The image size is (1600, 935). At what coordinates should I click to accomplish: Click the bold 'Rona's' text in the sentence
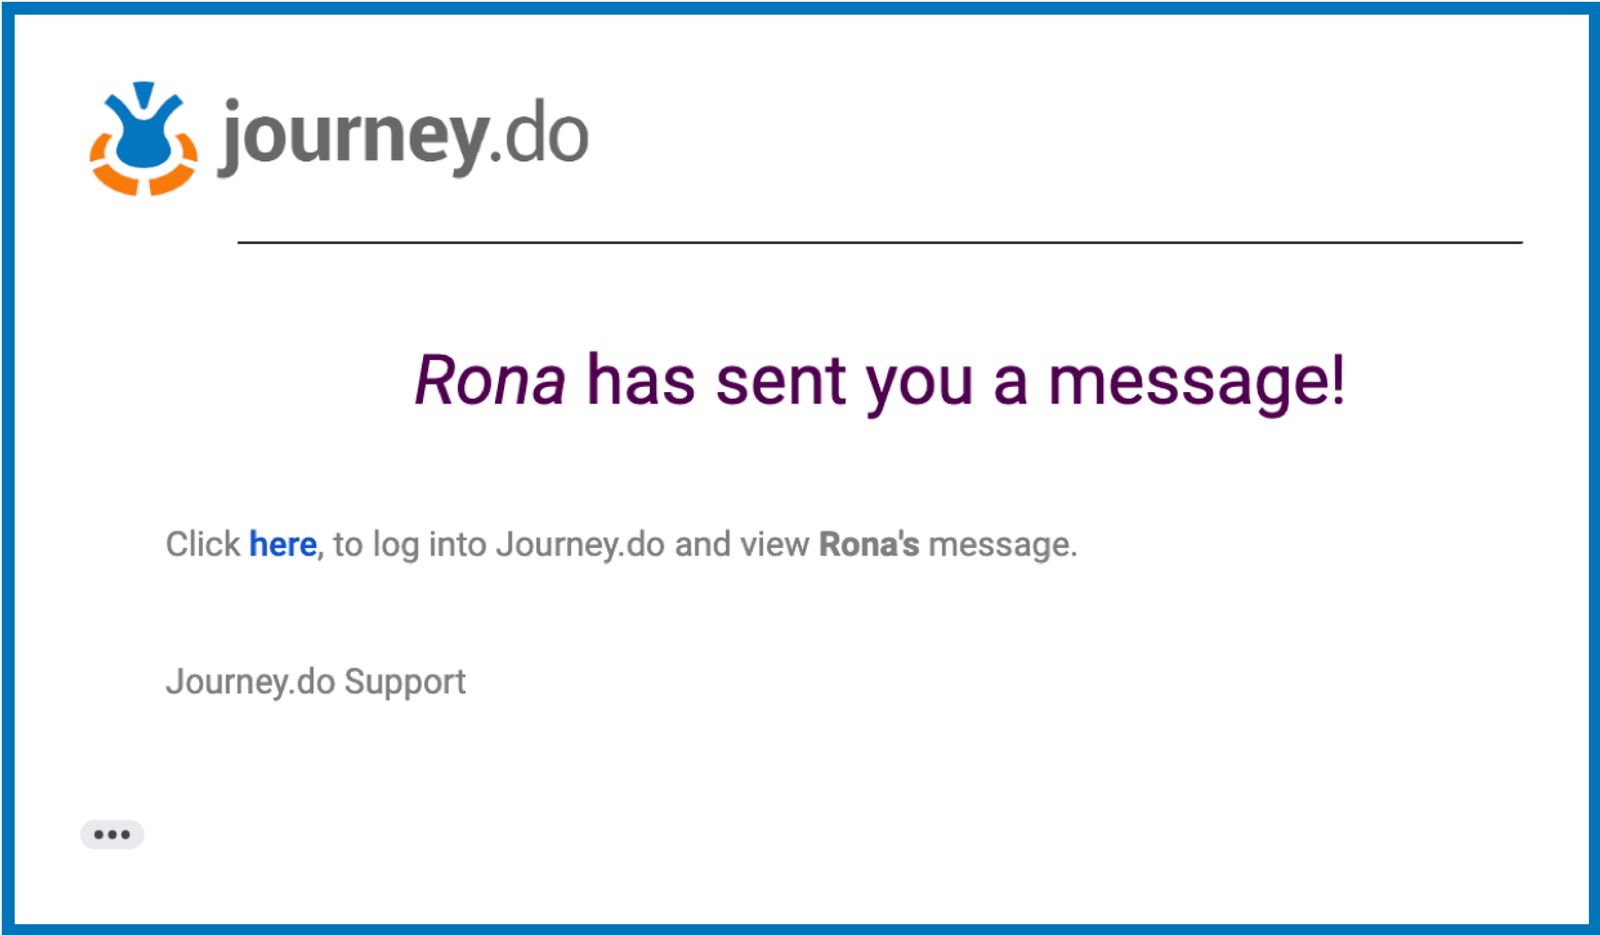click(869, 545)
